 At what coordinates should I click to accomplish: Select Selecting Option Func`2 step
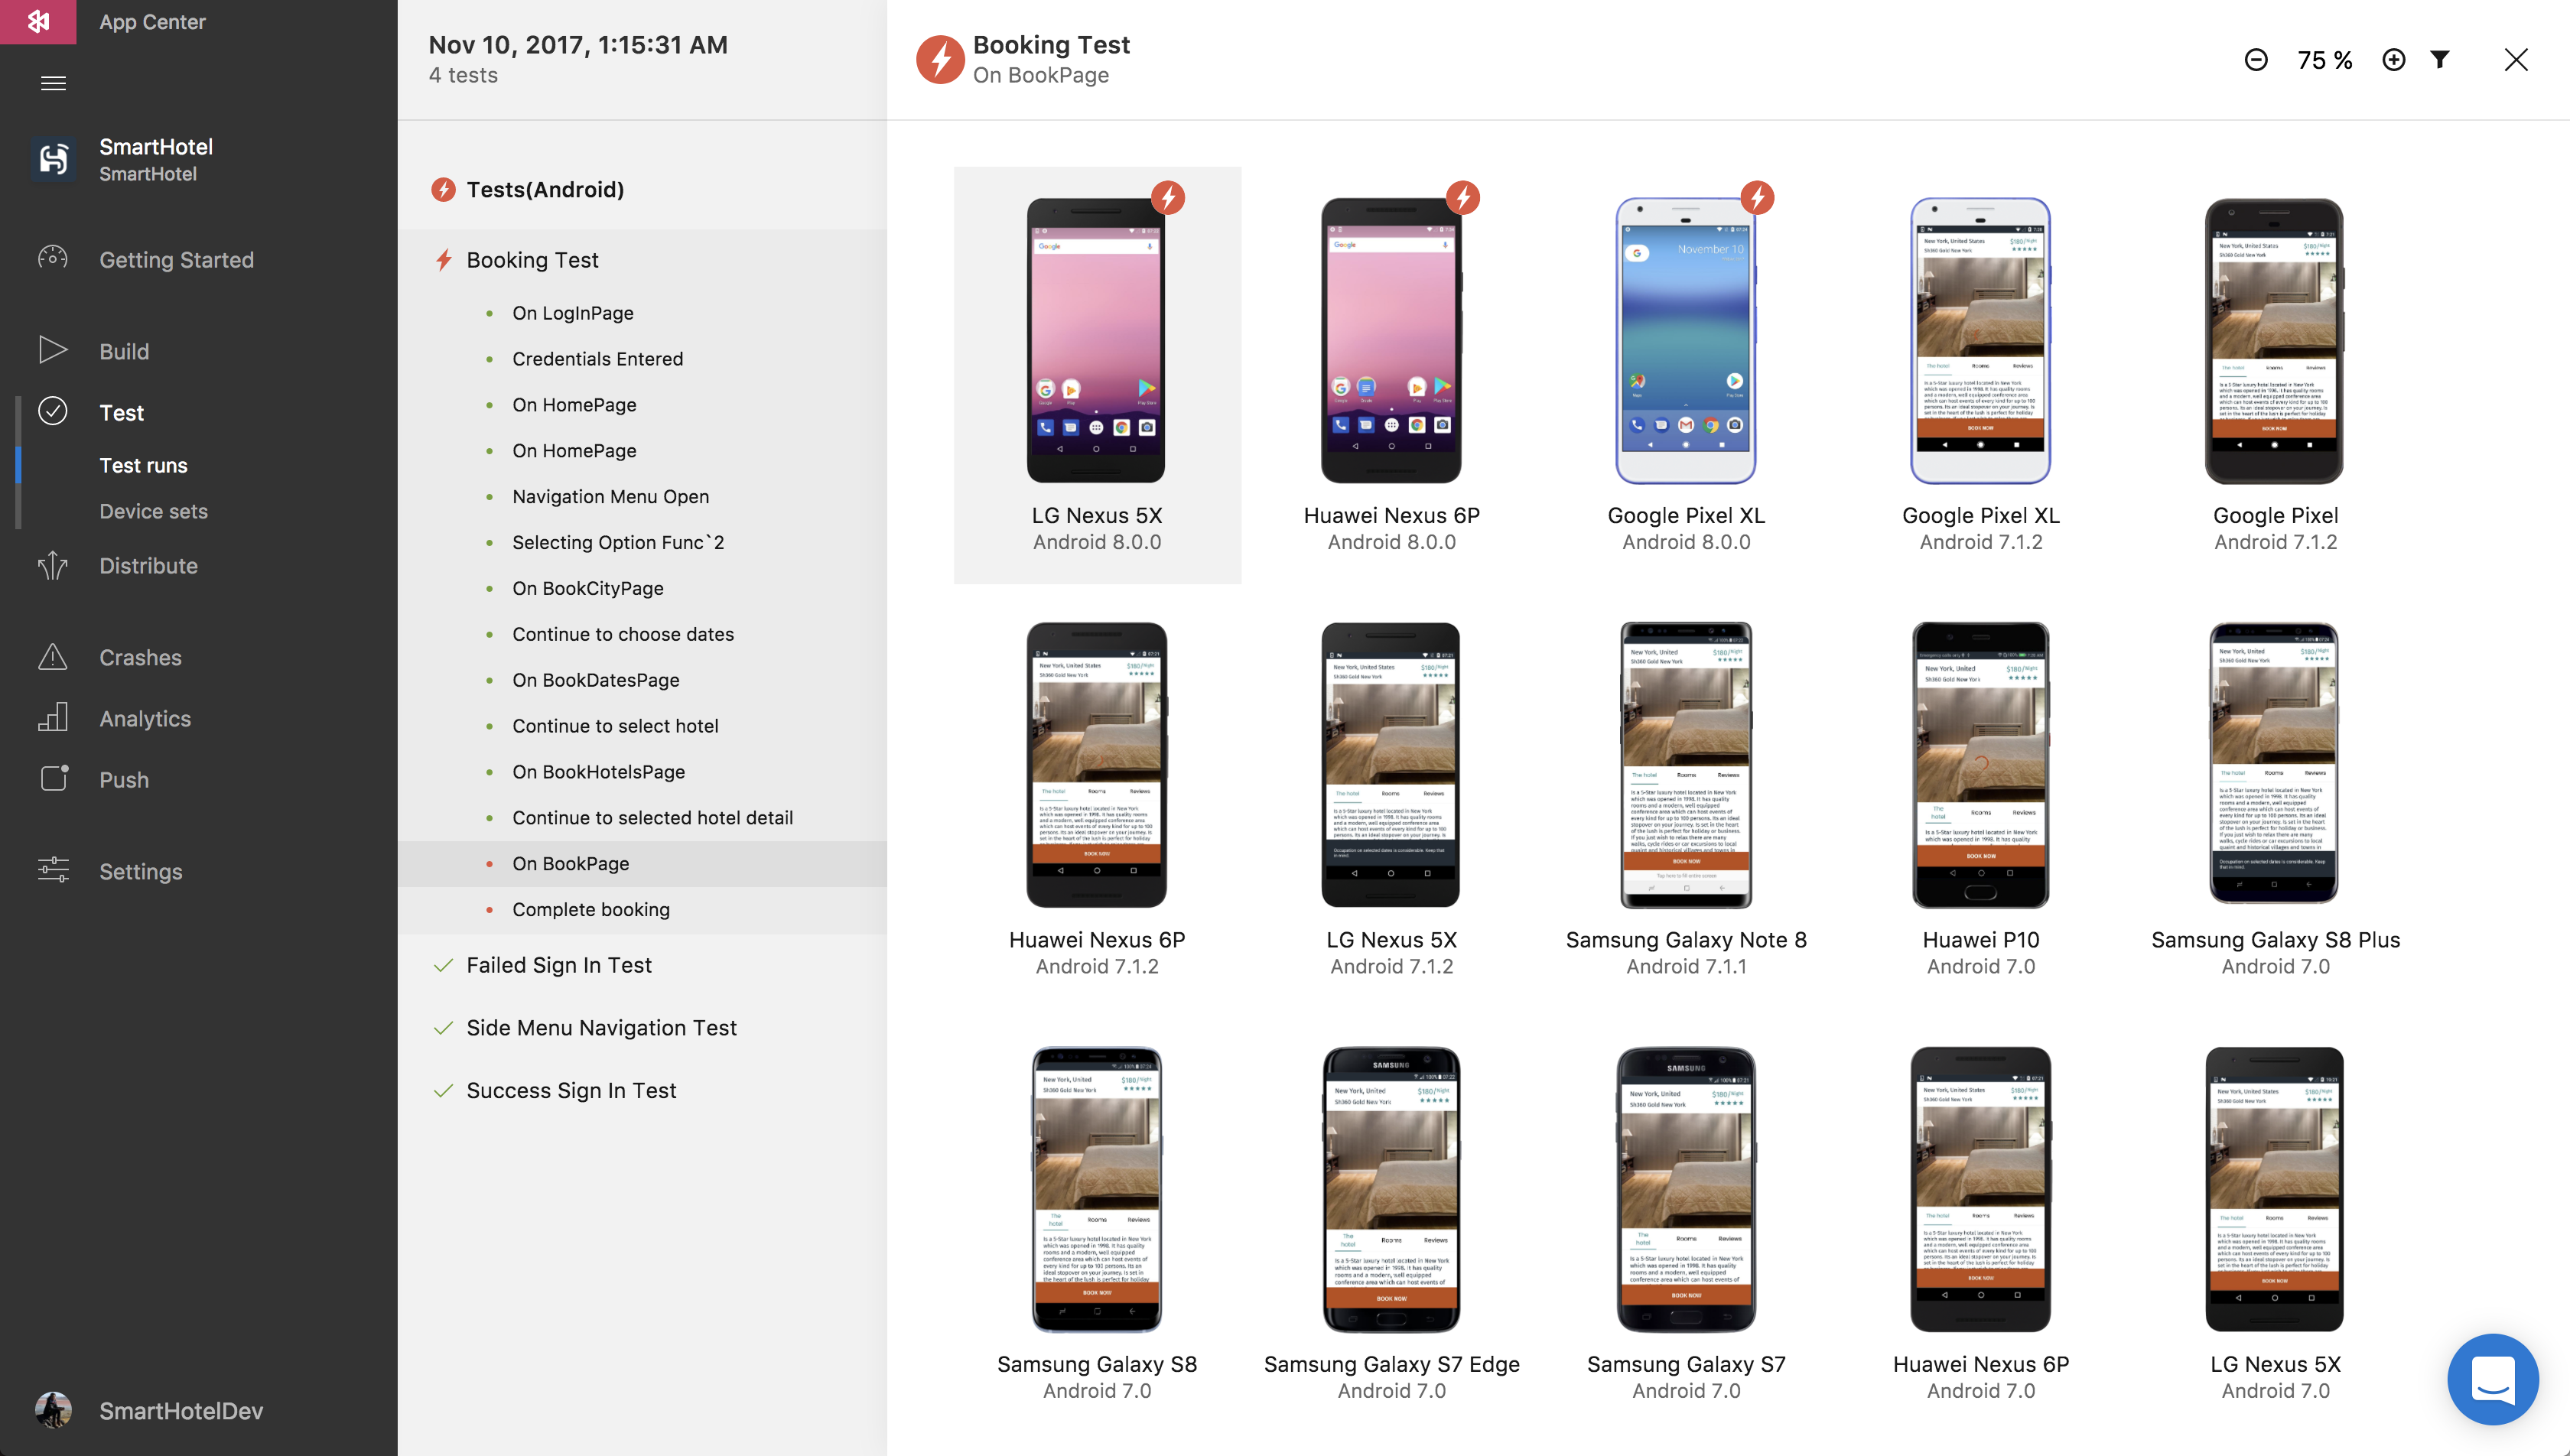click(x=618, y=543)
